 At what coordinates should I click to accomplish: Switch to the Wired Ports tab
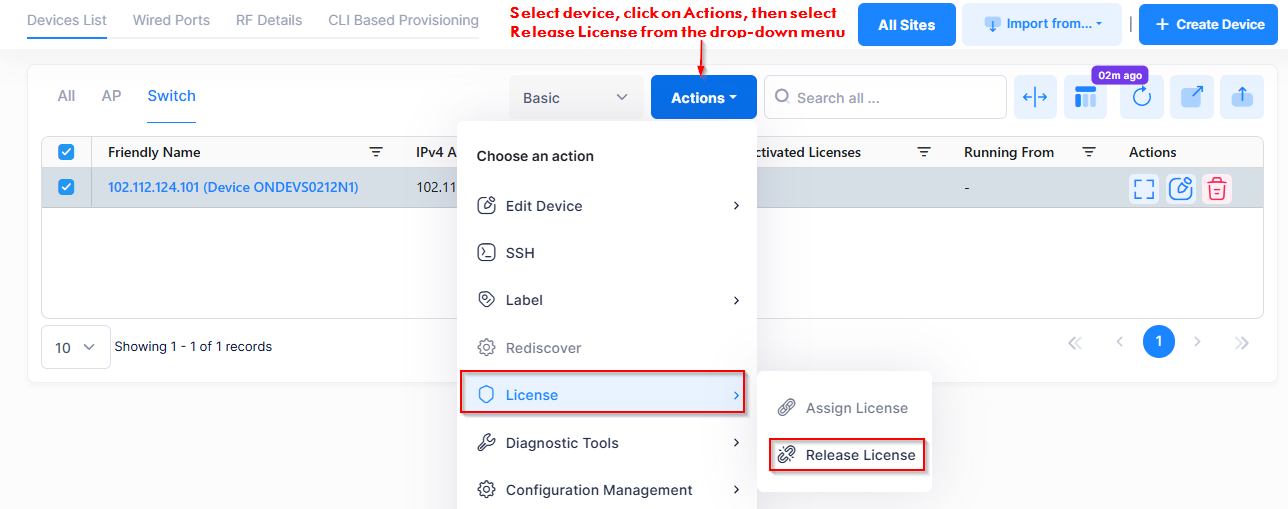[171, 20]
